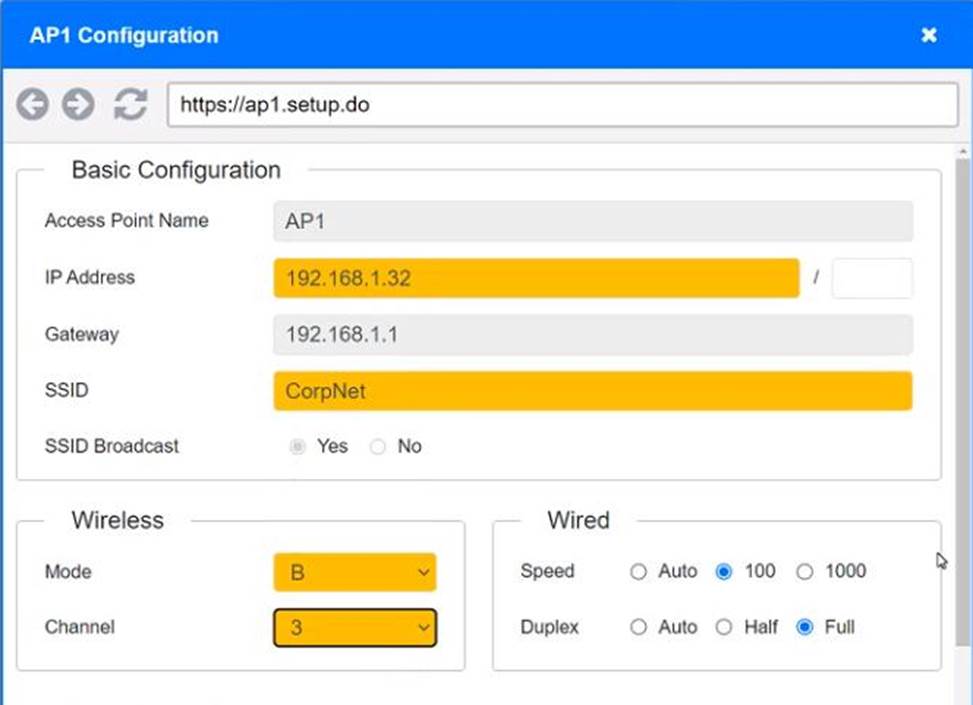Click the IP Address field
This screenshot has height=705, width=973.
point(535,278)
